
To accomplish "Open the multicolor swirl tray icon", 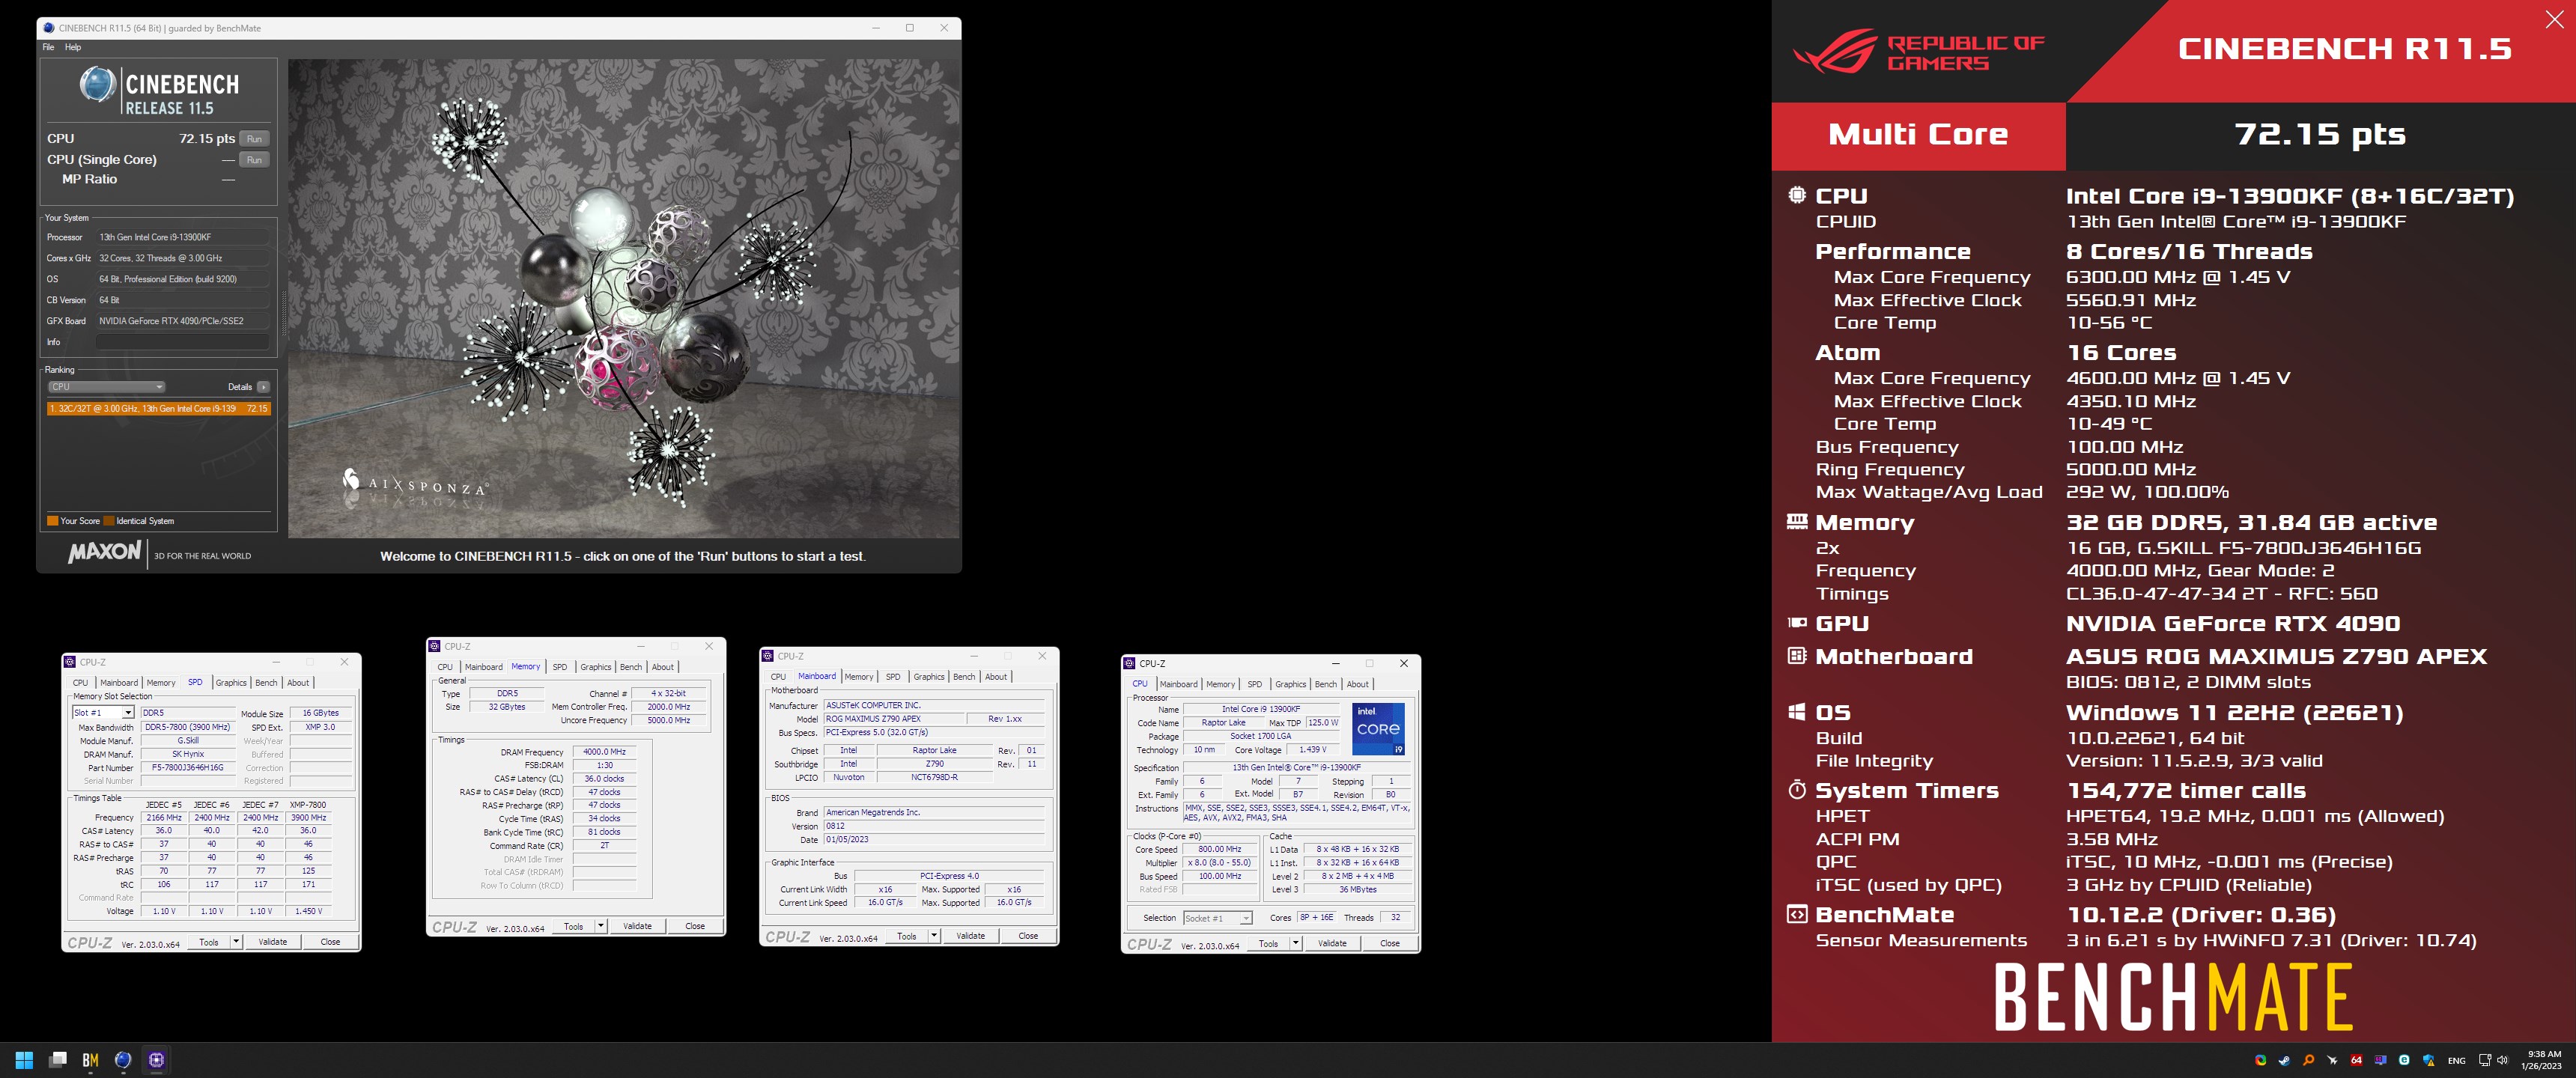I will (x=2260, y=1060).
